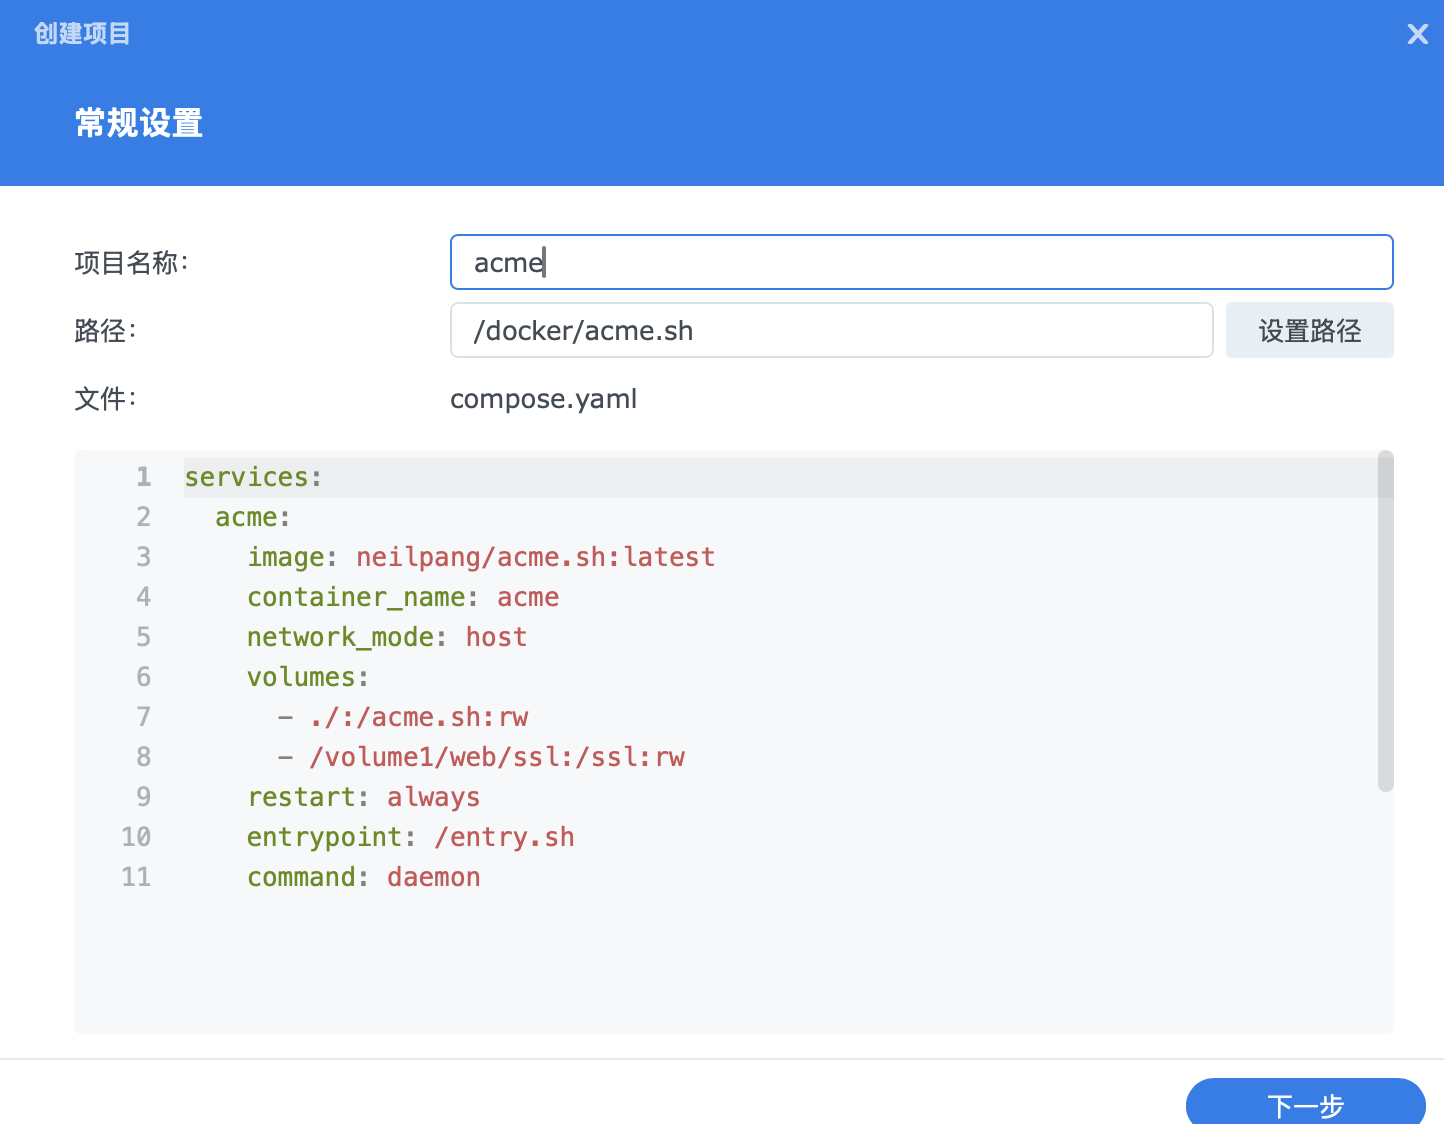Select the network_mode: host value

(496, 637)
